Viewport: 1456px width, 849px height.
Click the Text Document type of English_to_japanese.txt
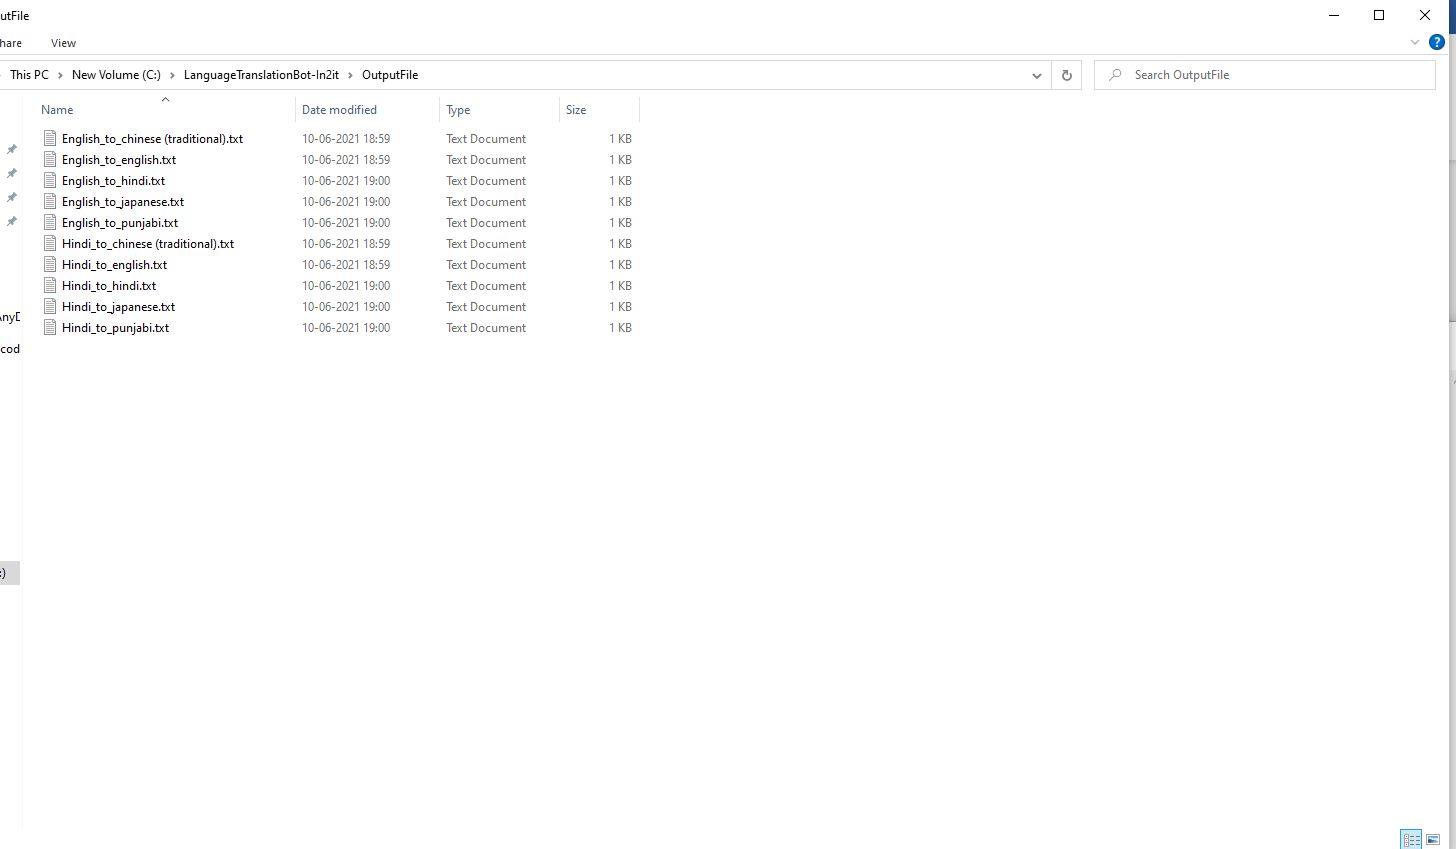(486, 202)
